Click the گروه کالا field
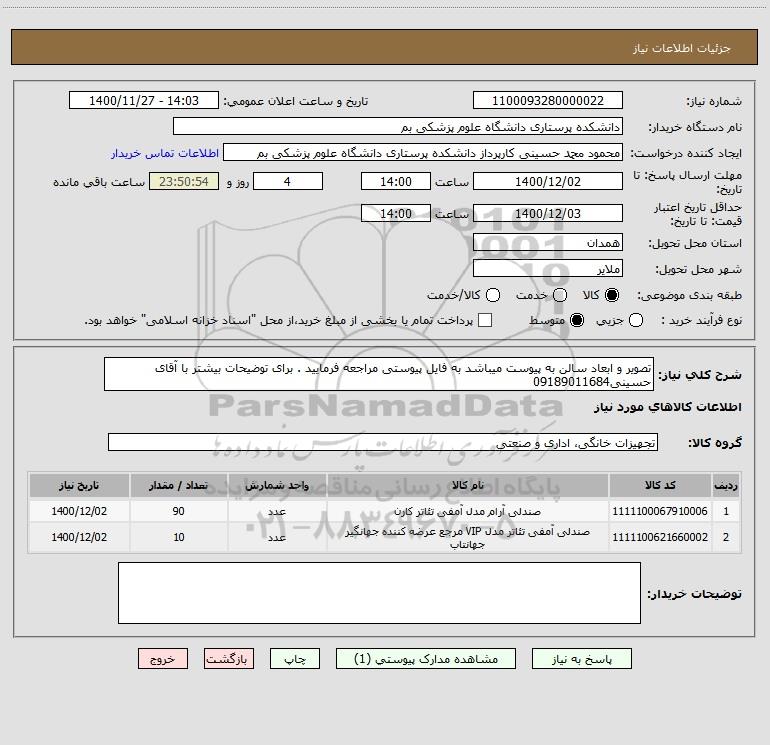The width and height of the screenshot is (770, 745). [383, 442]
